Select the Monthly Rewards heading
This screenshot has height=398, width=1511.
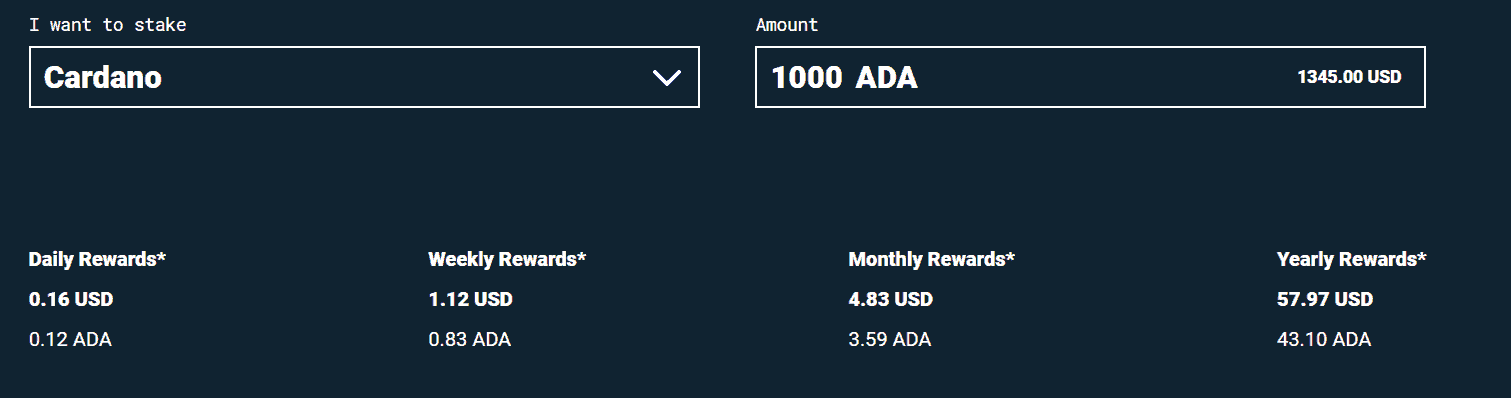(x=931, y=259)
